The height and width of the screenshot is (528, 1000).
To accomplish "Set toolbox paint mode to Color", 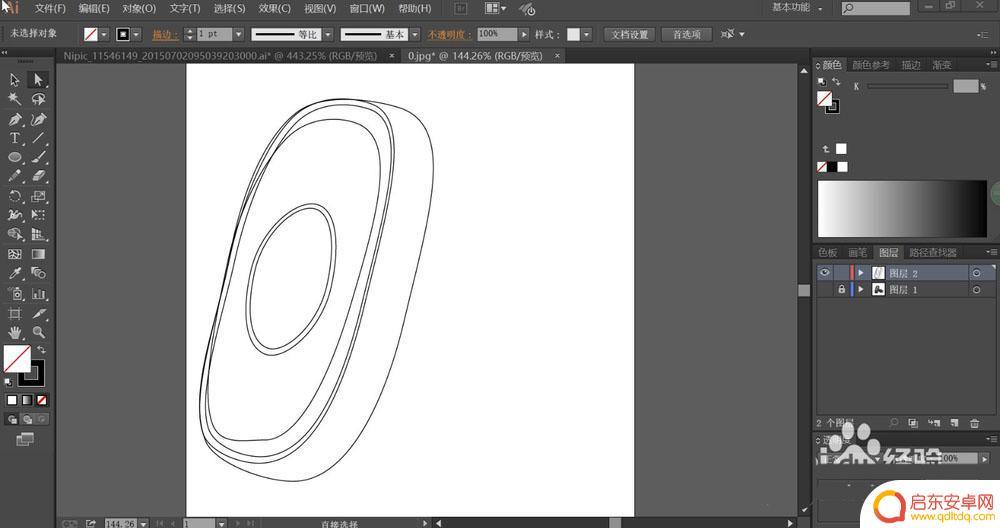I will 11,400.
